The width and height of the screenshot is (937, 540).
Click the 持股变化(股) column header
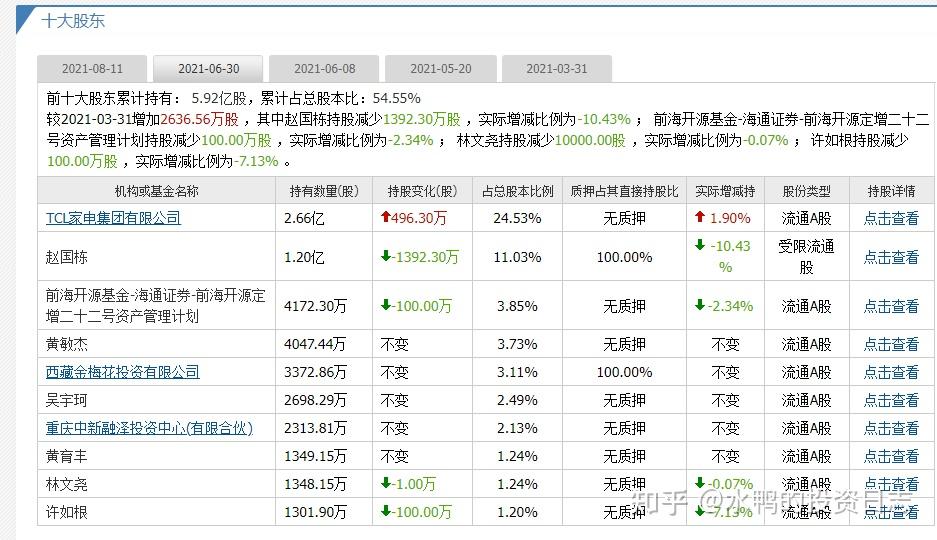422,191
